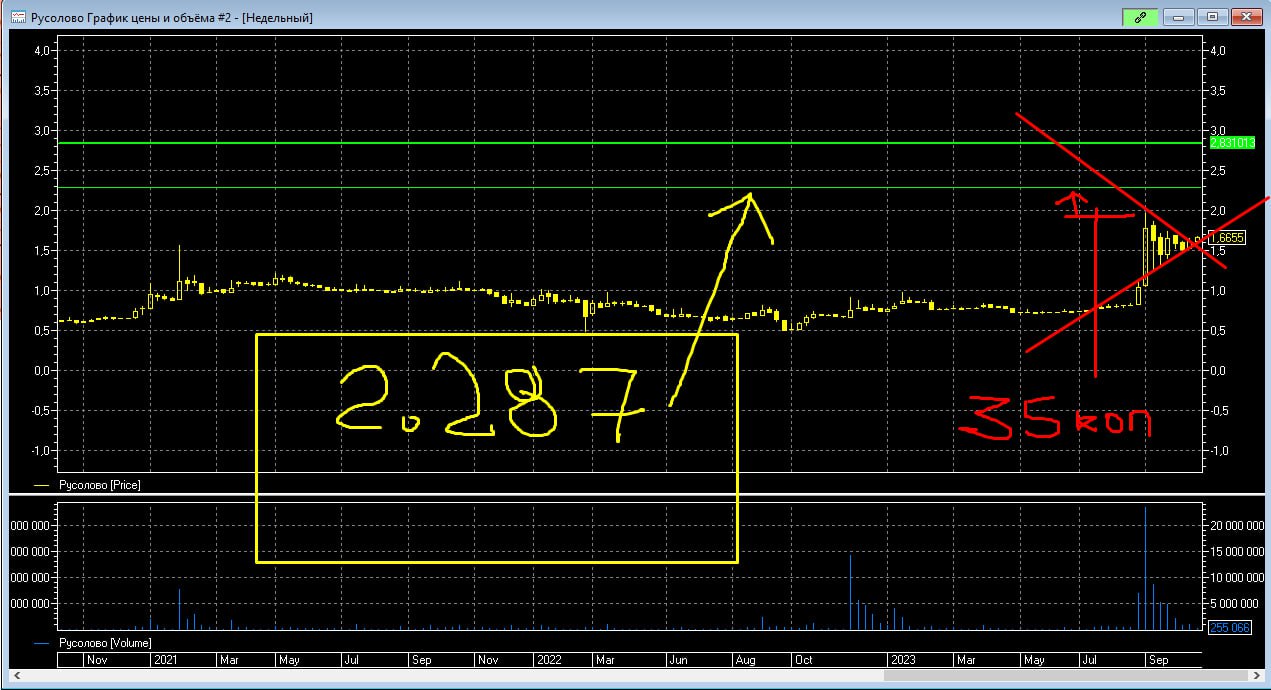Image resolution: width=1271 pixels, height=690 pixels.
Task: Maximize the Русолово chart window
Action: (1212, 17)
